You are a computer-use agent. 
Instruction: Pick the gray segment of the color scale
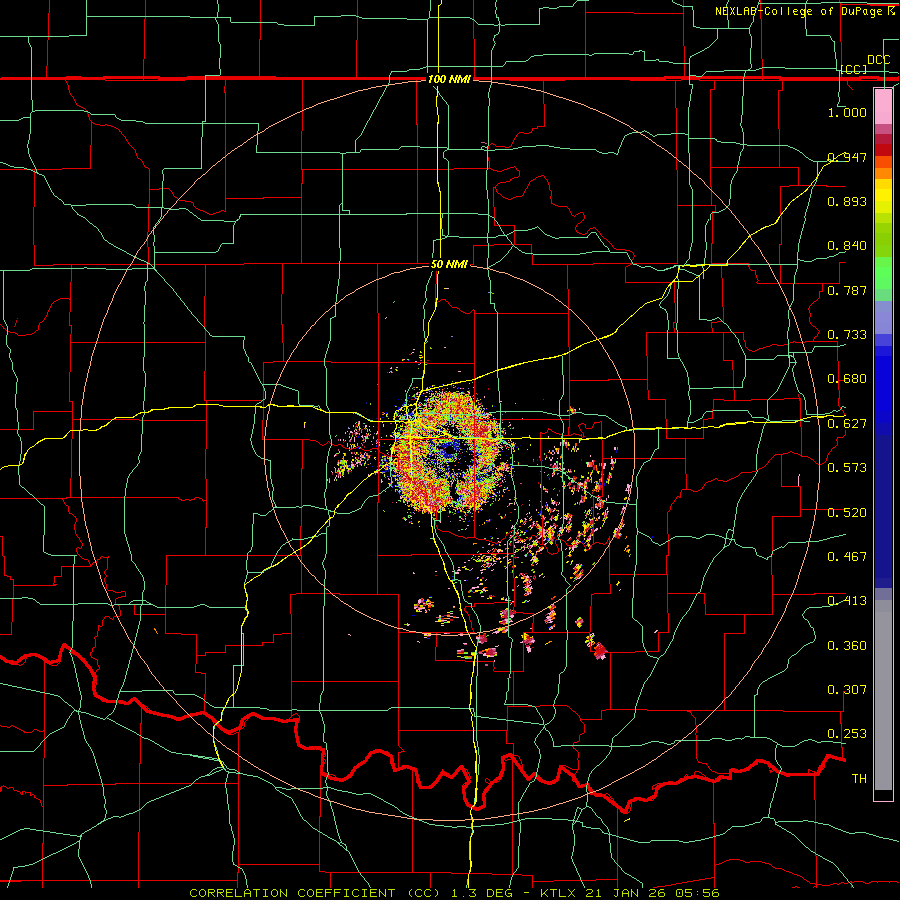click(883, 695)
